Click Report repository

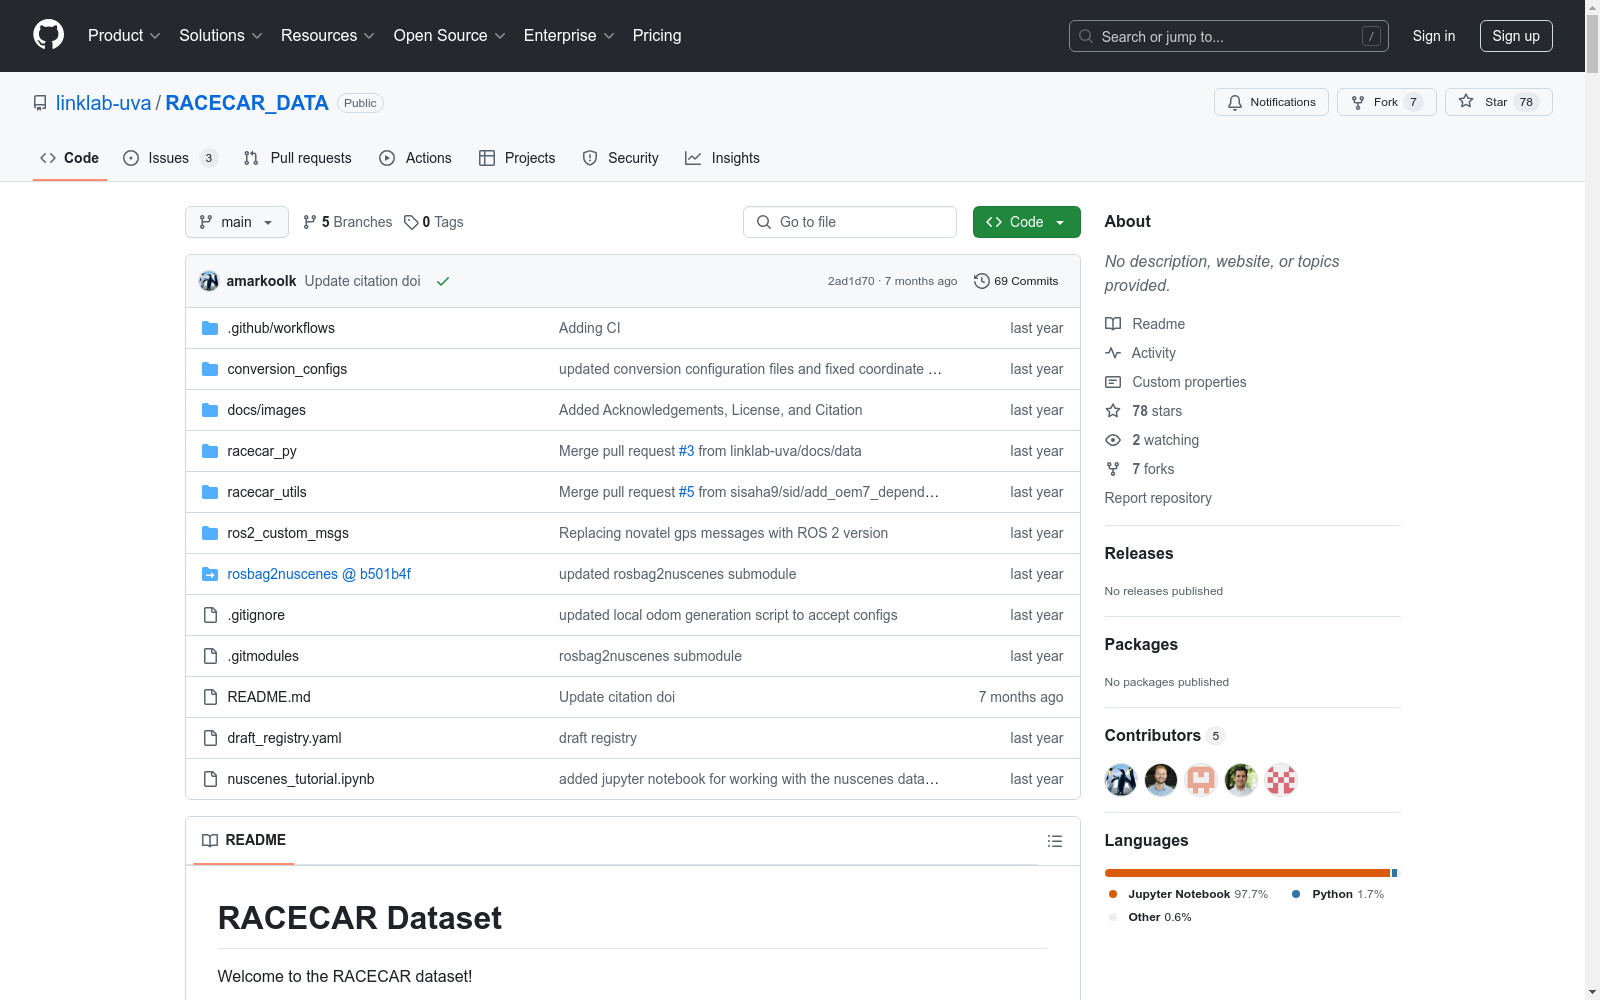pos(1158,498)
